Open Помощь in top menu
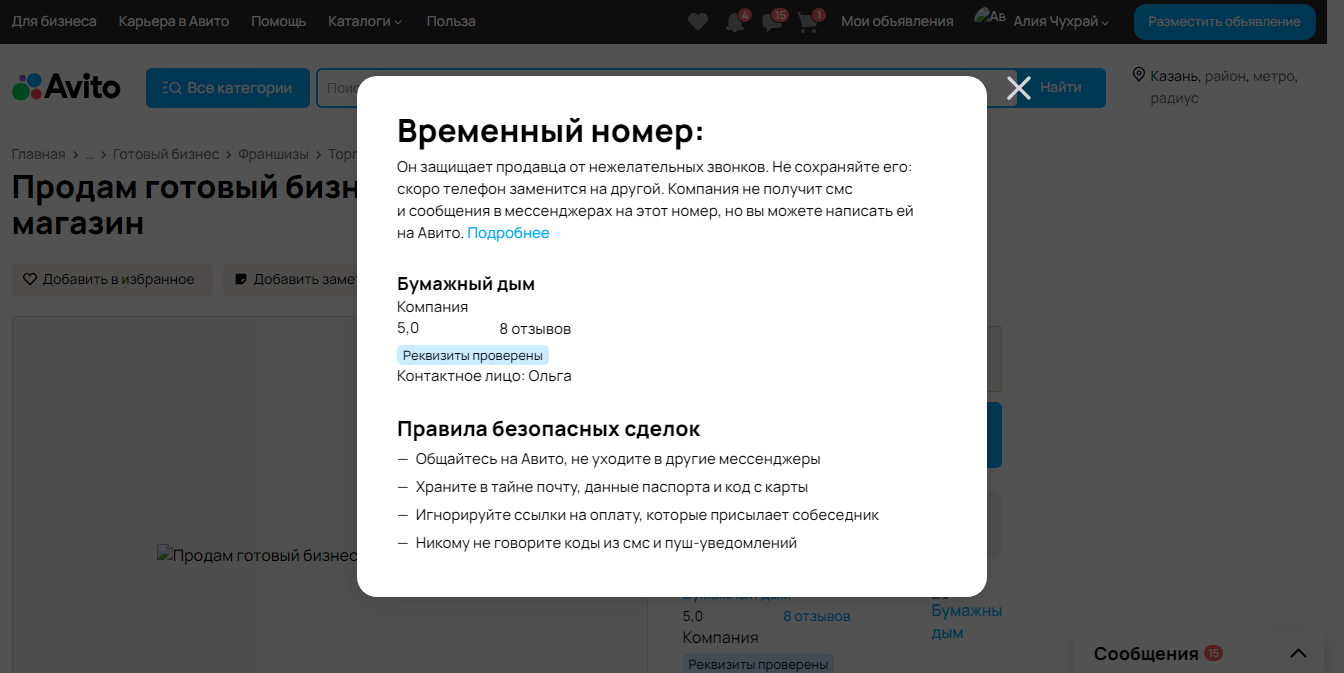Image resolution: width=1344 pixels, height=673 pixels. pos(279,21)
